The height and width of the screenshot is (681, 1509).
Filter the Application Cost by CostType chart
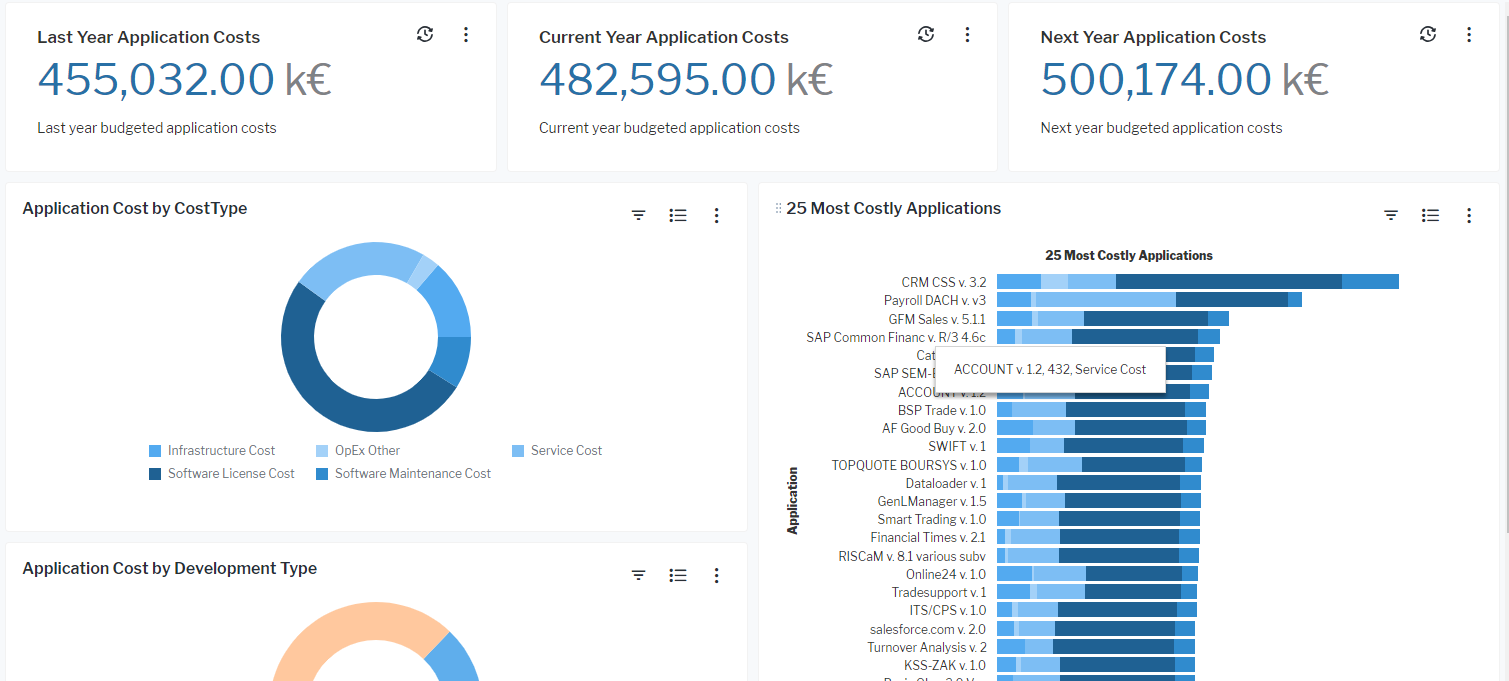(x=639, y=215)
